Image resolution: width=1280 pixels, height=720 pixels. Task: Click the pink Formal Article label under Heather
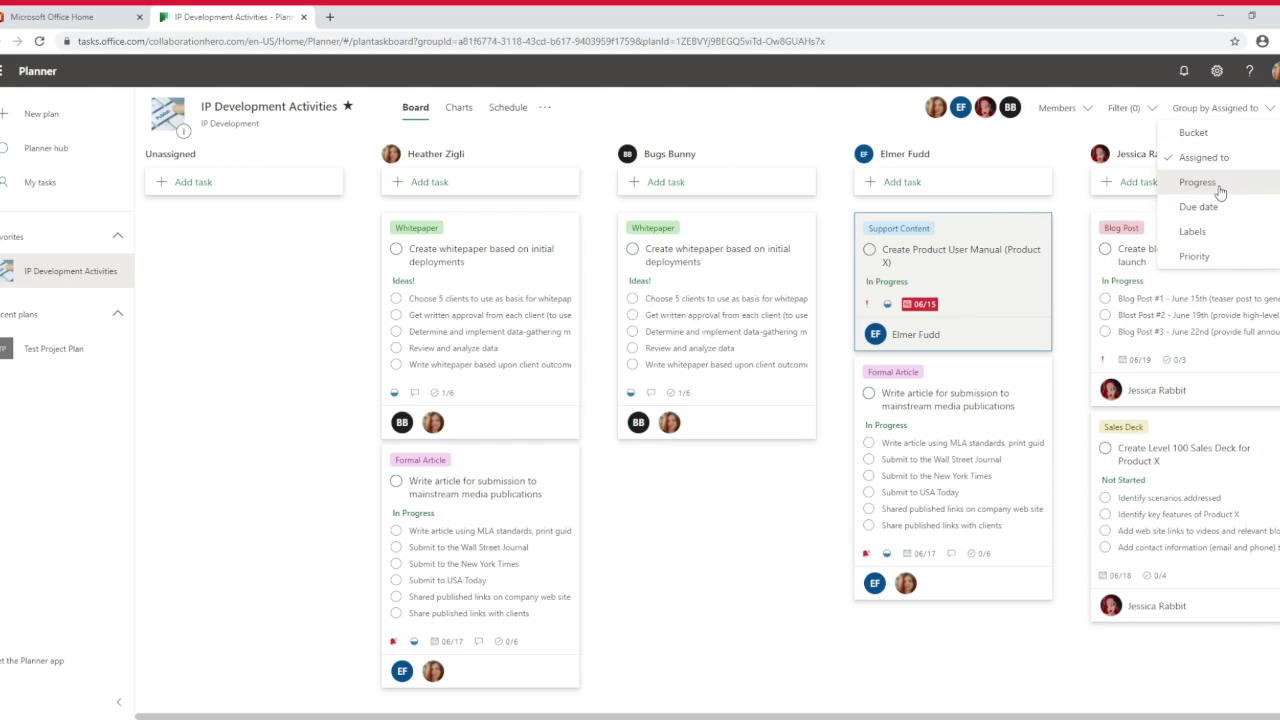(x=420, y=460)
